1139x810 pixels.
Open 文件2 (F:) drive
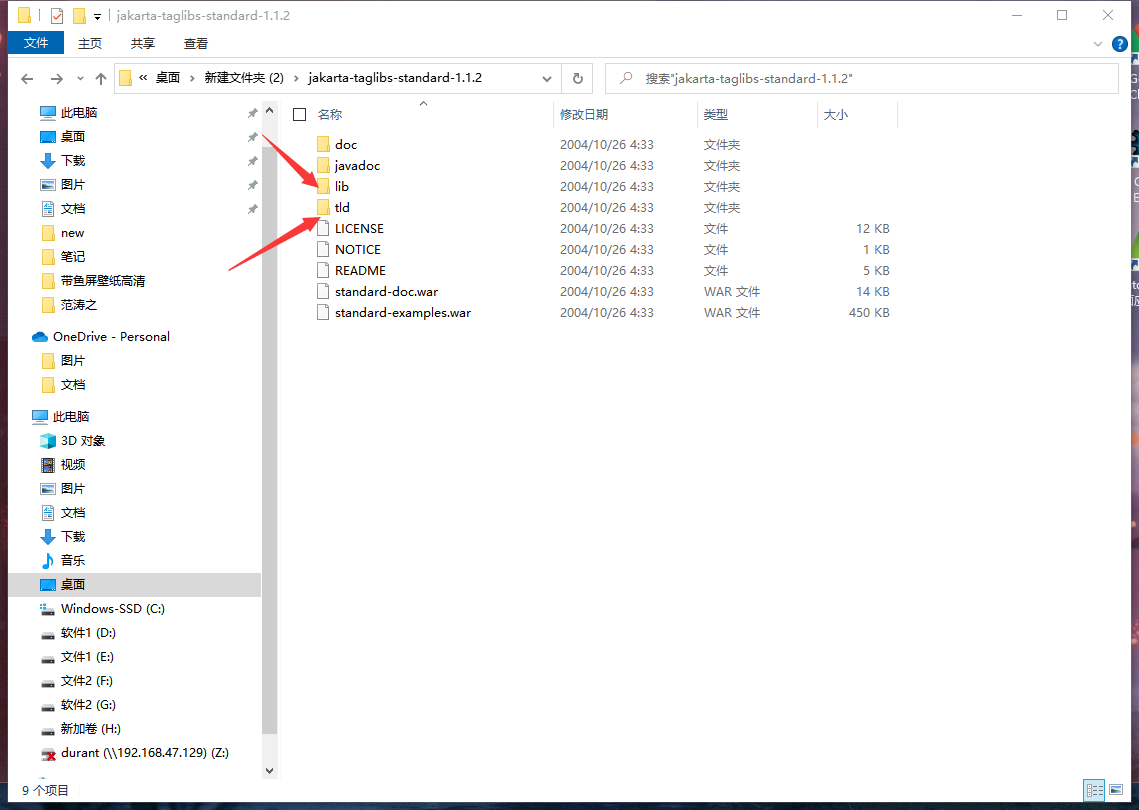86,681
